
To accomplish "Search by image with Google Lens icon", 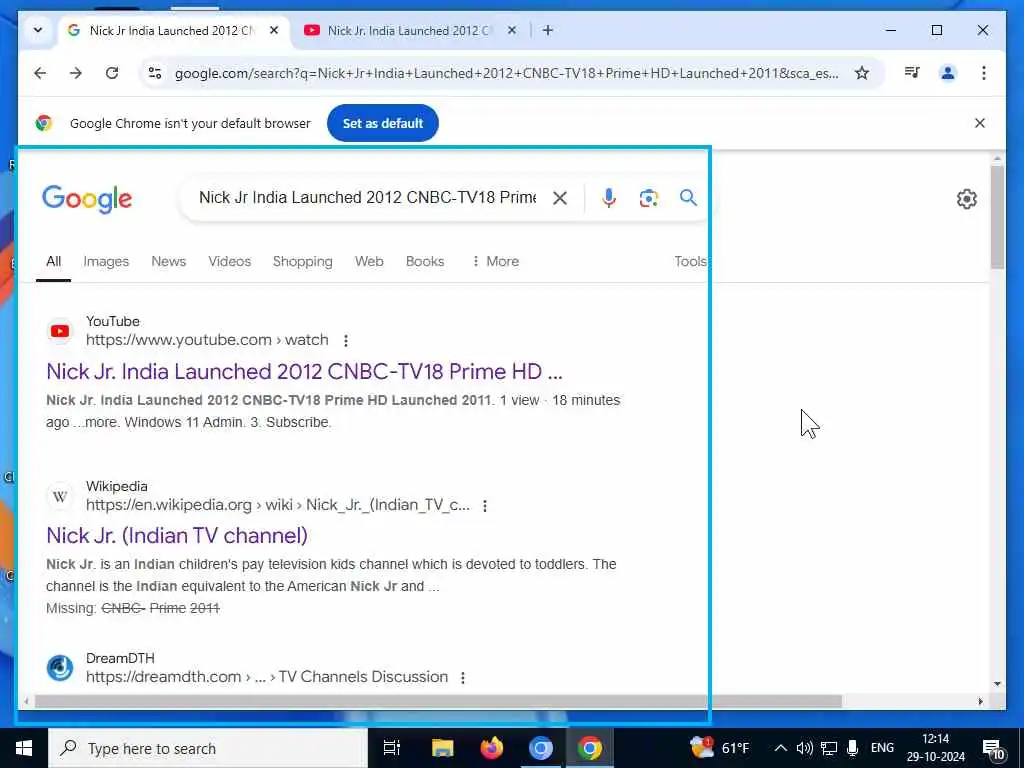I will click(648, 198).
